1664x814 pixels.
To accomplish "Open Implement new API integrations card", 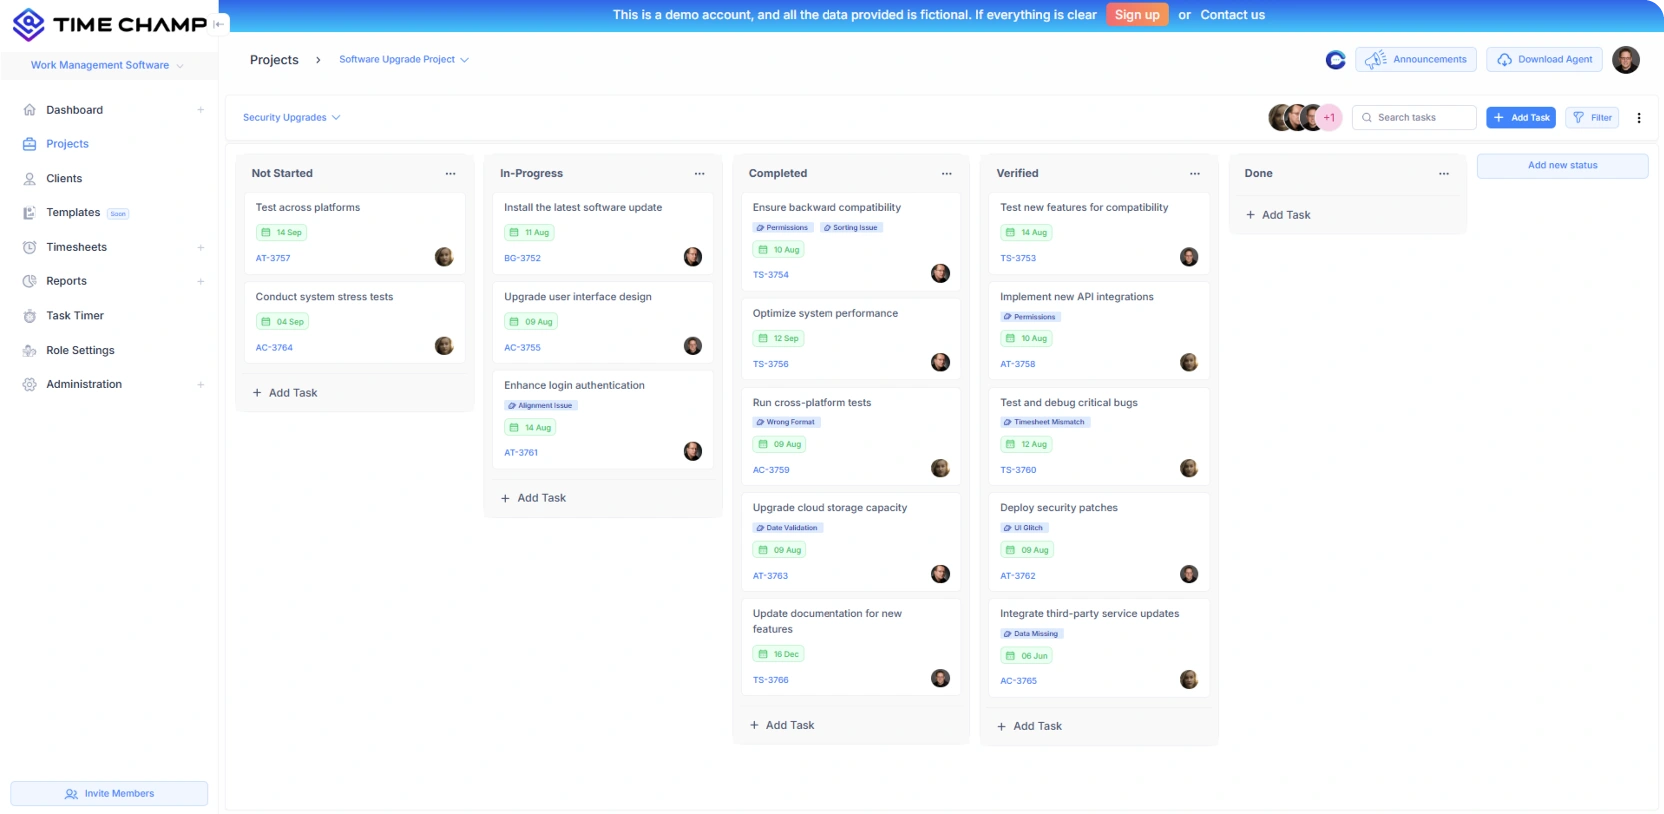I will pyautogui.click(x=1099, y=330).
